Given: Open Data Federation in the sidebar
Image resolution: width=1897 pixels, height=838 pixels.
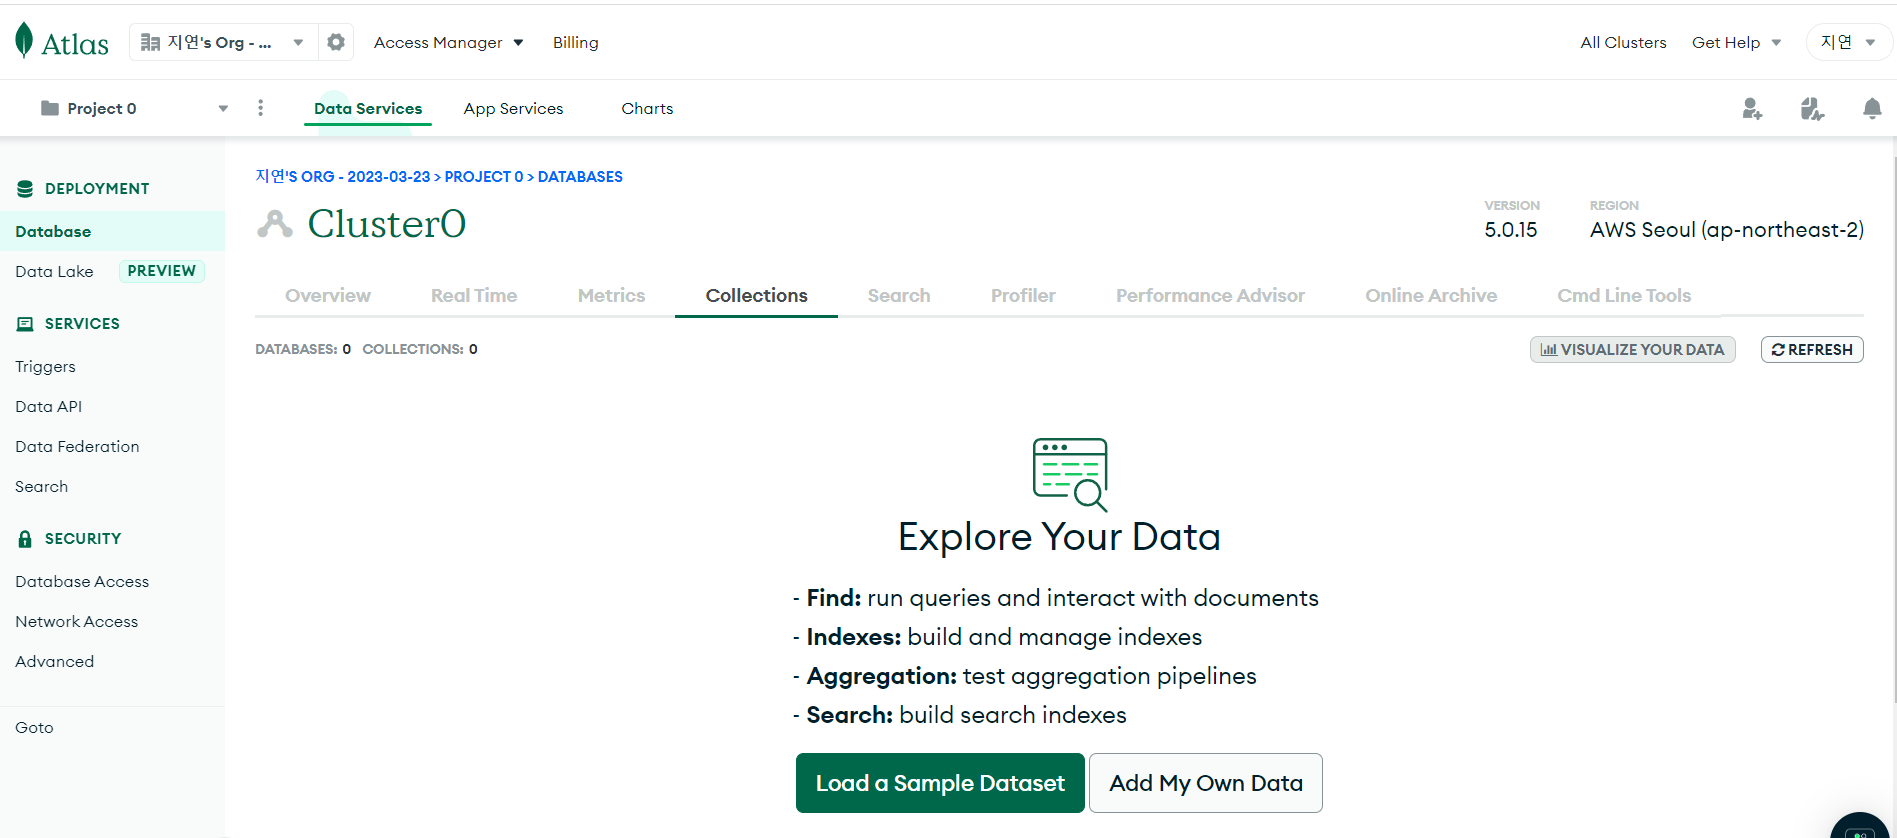Looking at the screenshot, I should click(x=77, y=446).
